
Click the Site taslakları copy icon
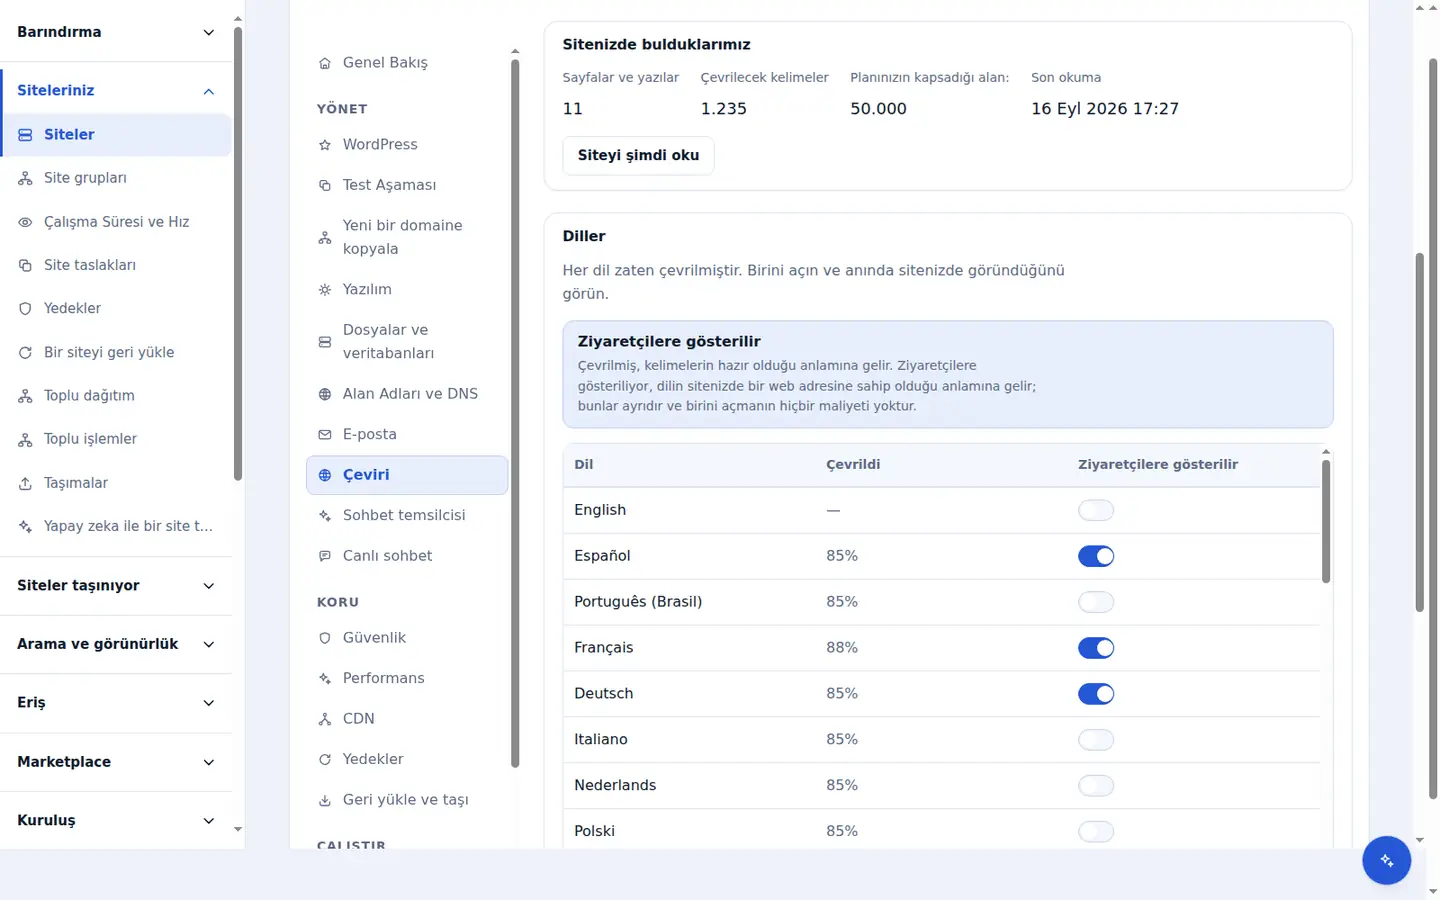(25, 265)
